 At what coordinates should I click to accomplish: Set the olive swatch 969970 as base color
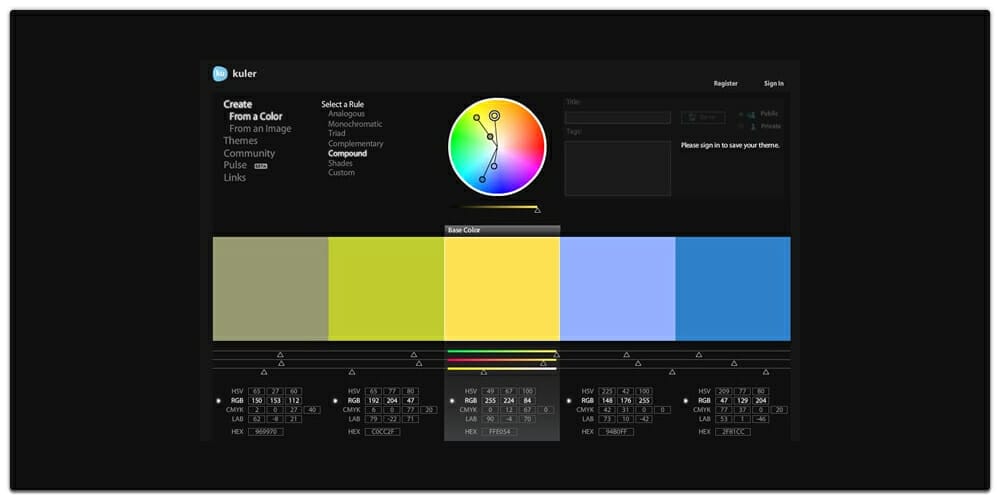coord(218,401)
